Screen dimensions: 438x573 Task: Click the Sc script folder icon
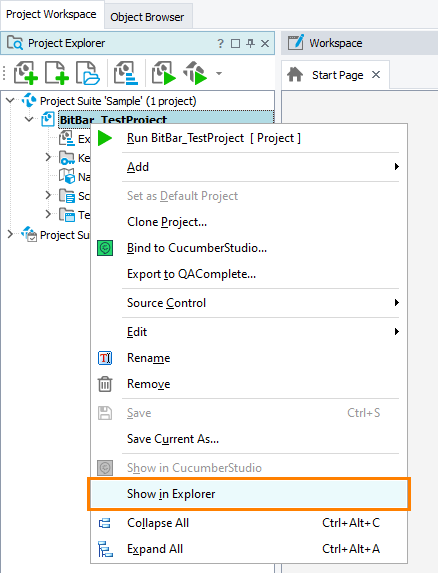point(67,196)
